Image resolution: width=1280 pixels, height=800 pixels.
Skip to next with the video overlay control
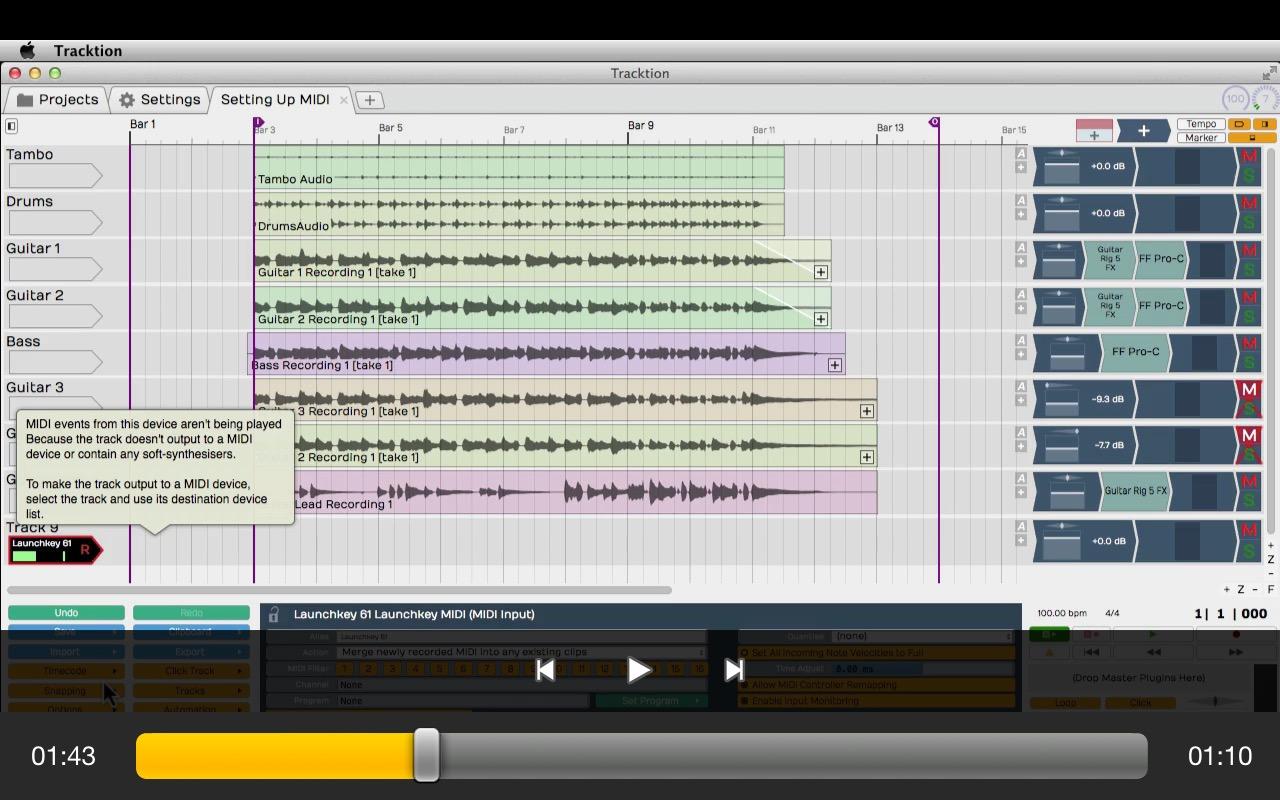[x=734, y=670]
